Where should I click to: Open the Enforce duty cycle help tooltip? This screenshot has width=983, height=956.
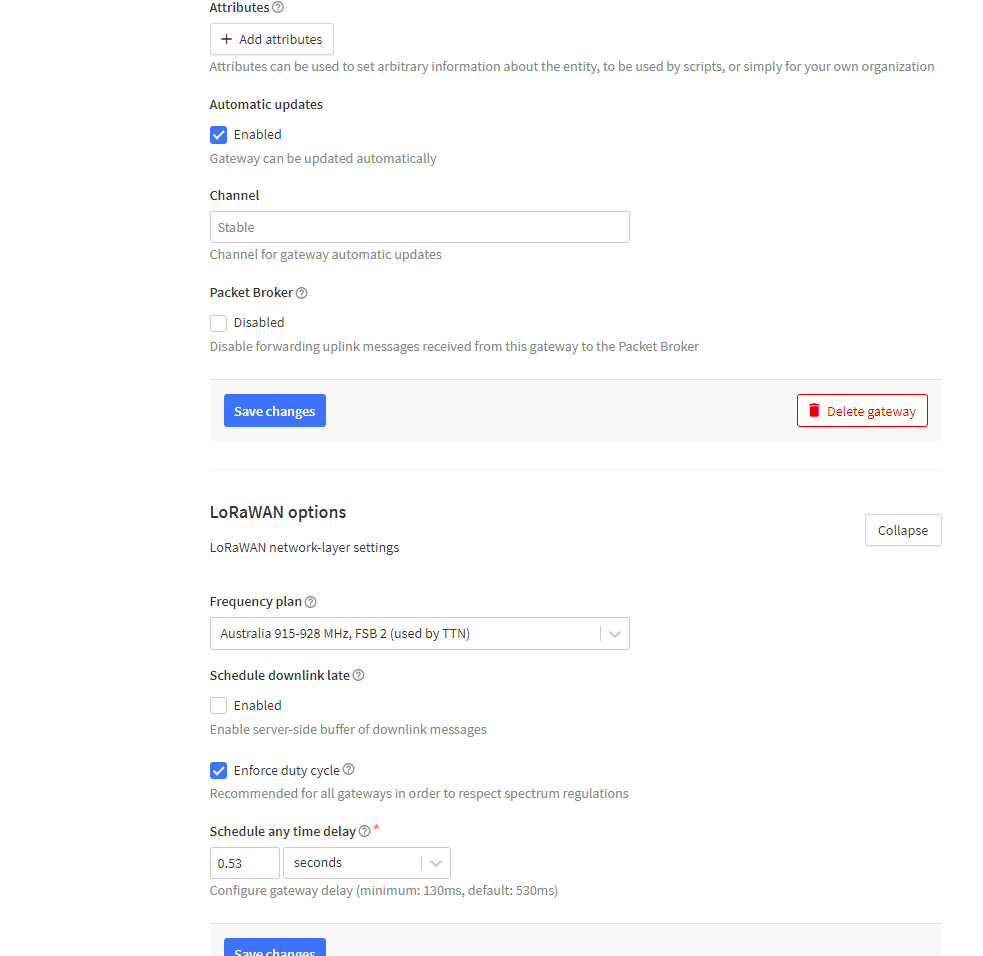pyautogui.click(x=347, y=769)
